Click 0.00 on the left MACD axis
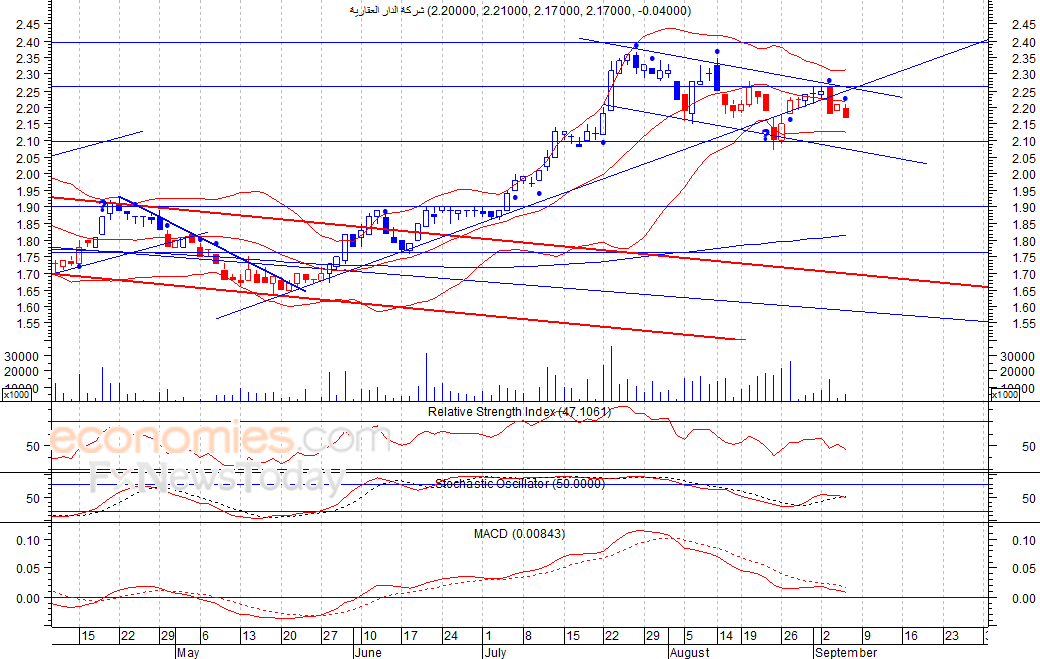The image size is (1040, 659). click(x=28, y=599)
